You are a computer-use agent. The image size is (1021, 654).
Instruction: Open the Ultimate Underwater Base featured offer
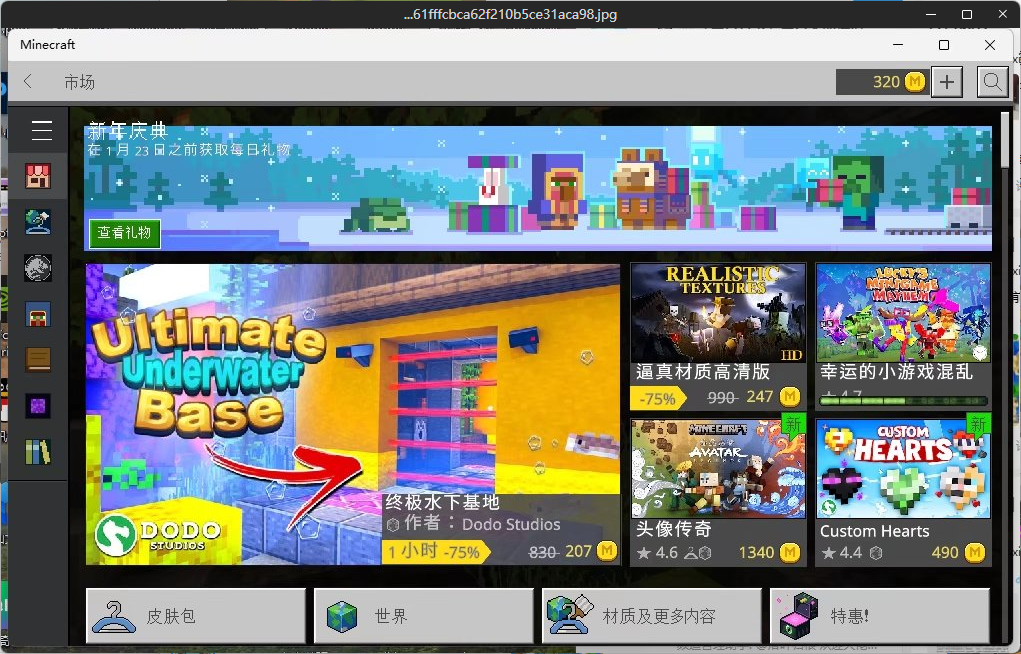coord(353,414)
